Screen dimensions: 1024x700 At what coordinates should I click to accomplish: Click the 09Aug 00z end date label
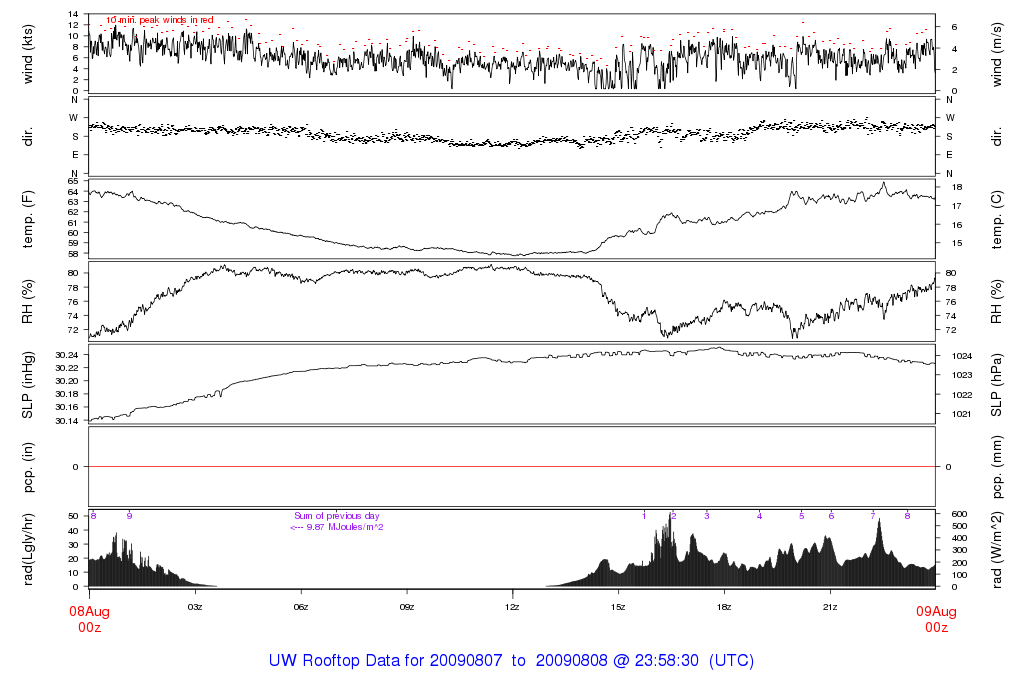(x=935, y=619)
